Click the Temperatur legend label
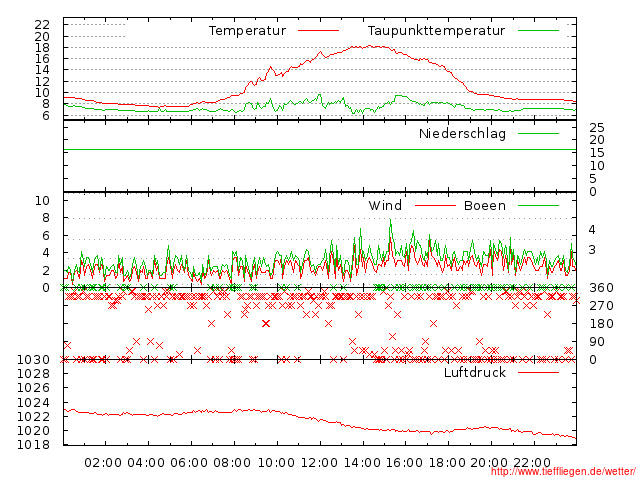This screenshot has height=480, width=640. pos(247,31)
